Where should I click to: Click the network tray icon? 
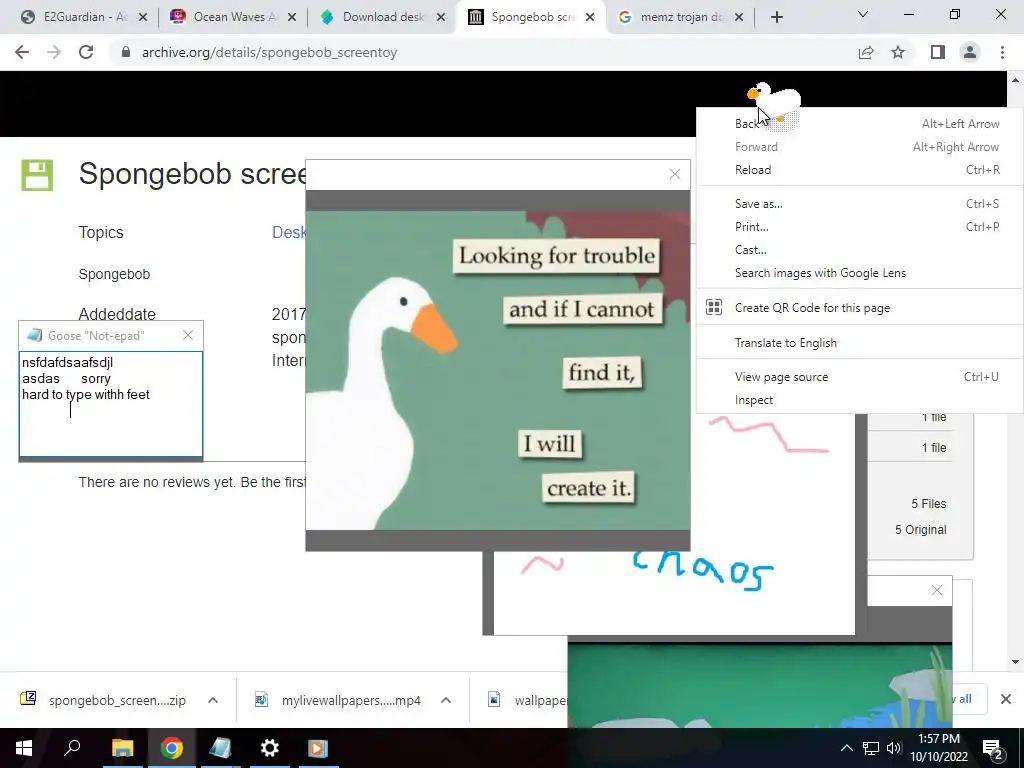871,748
